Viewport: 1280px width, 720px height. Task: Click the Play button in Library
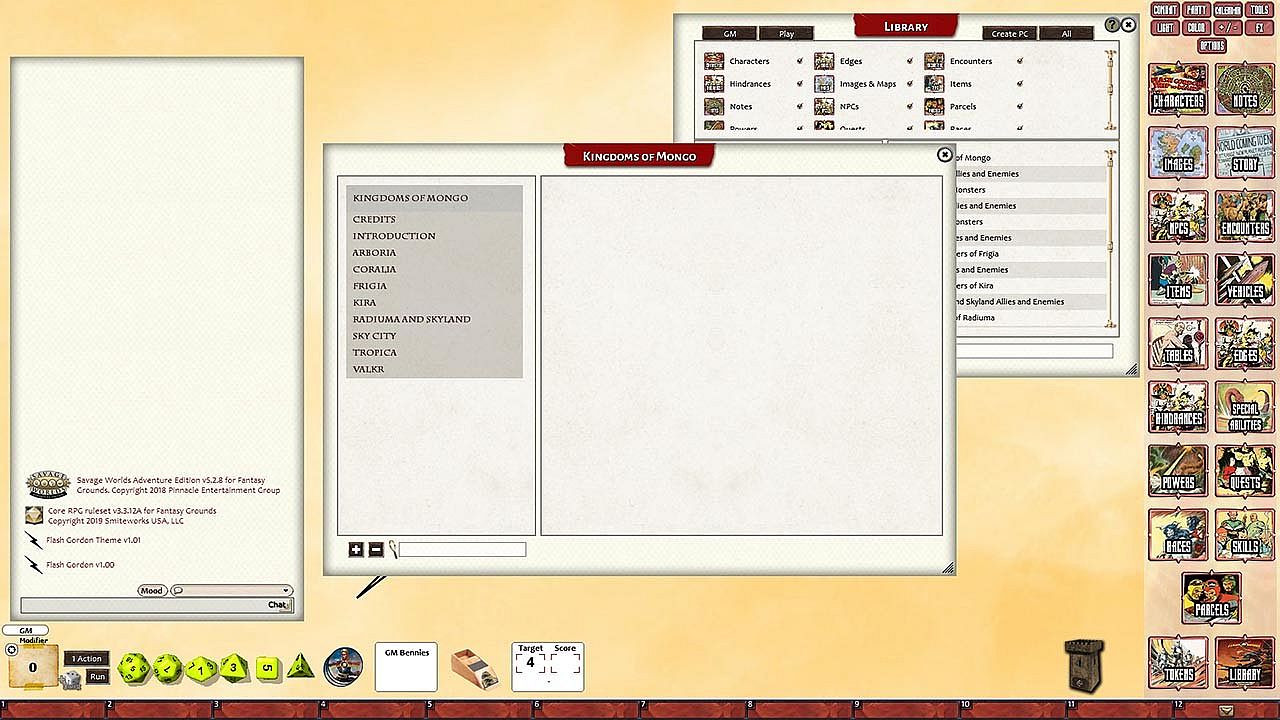(x=786, y=34)
